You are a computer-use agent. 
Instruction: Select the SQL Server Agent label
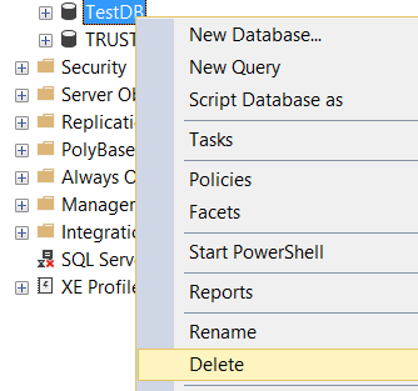[x=99, y=260]
